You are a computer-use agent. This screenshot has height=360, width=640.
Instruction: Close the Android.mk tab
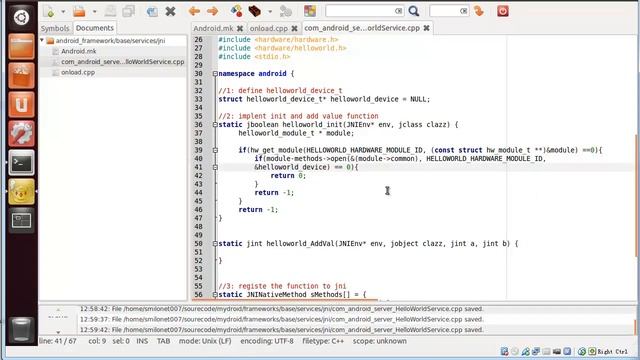tap(240, 28)
